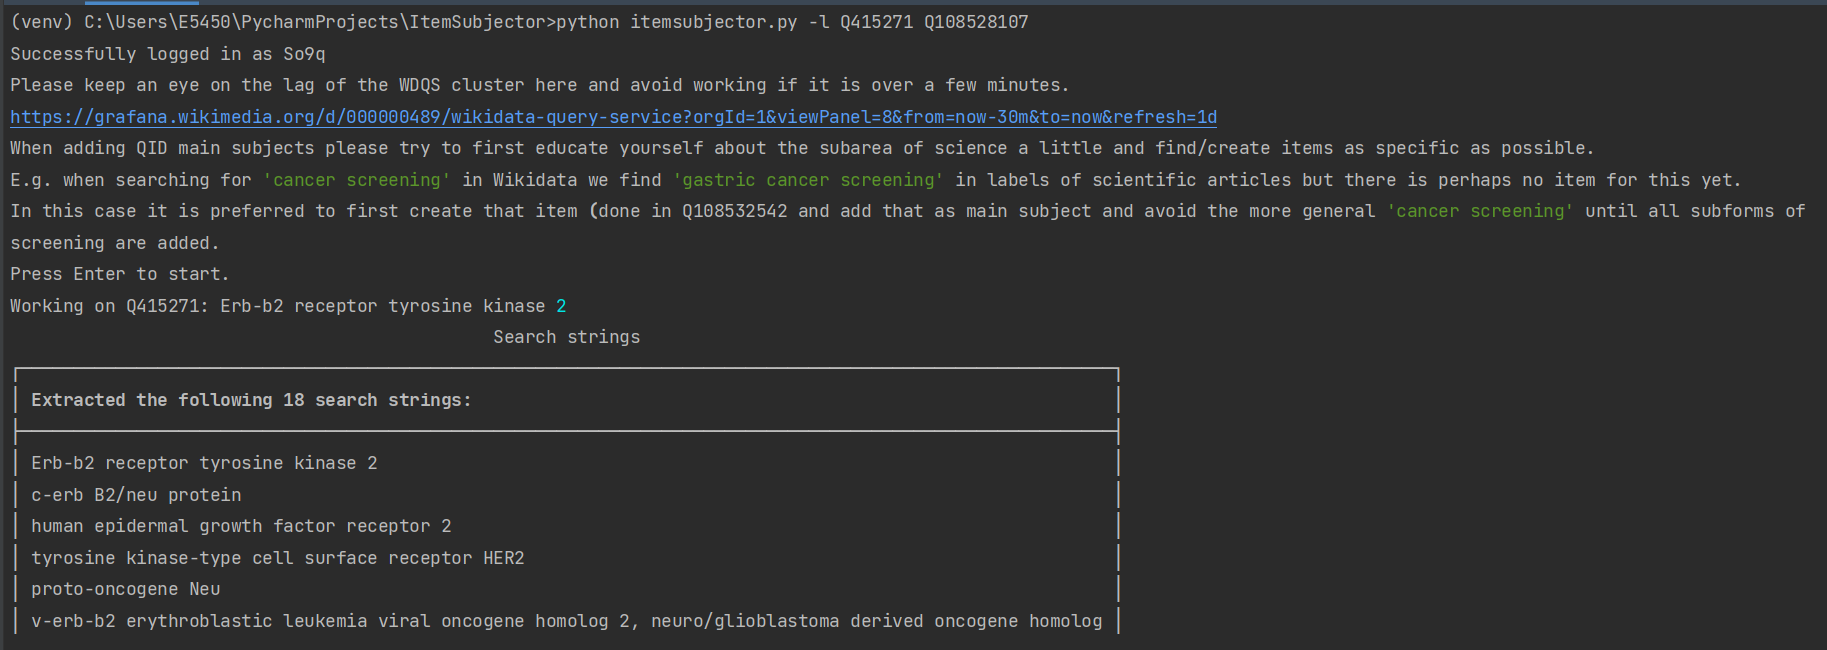
Task: Click the 'When adding QID main subjects' line
Action: (801, 148)
